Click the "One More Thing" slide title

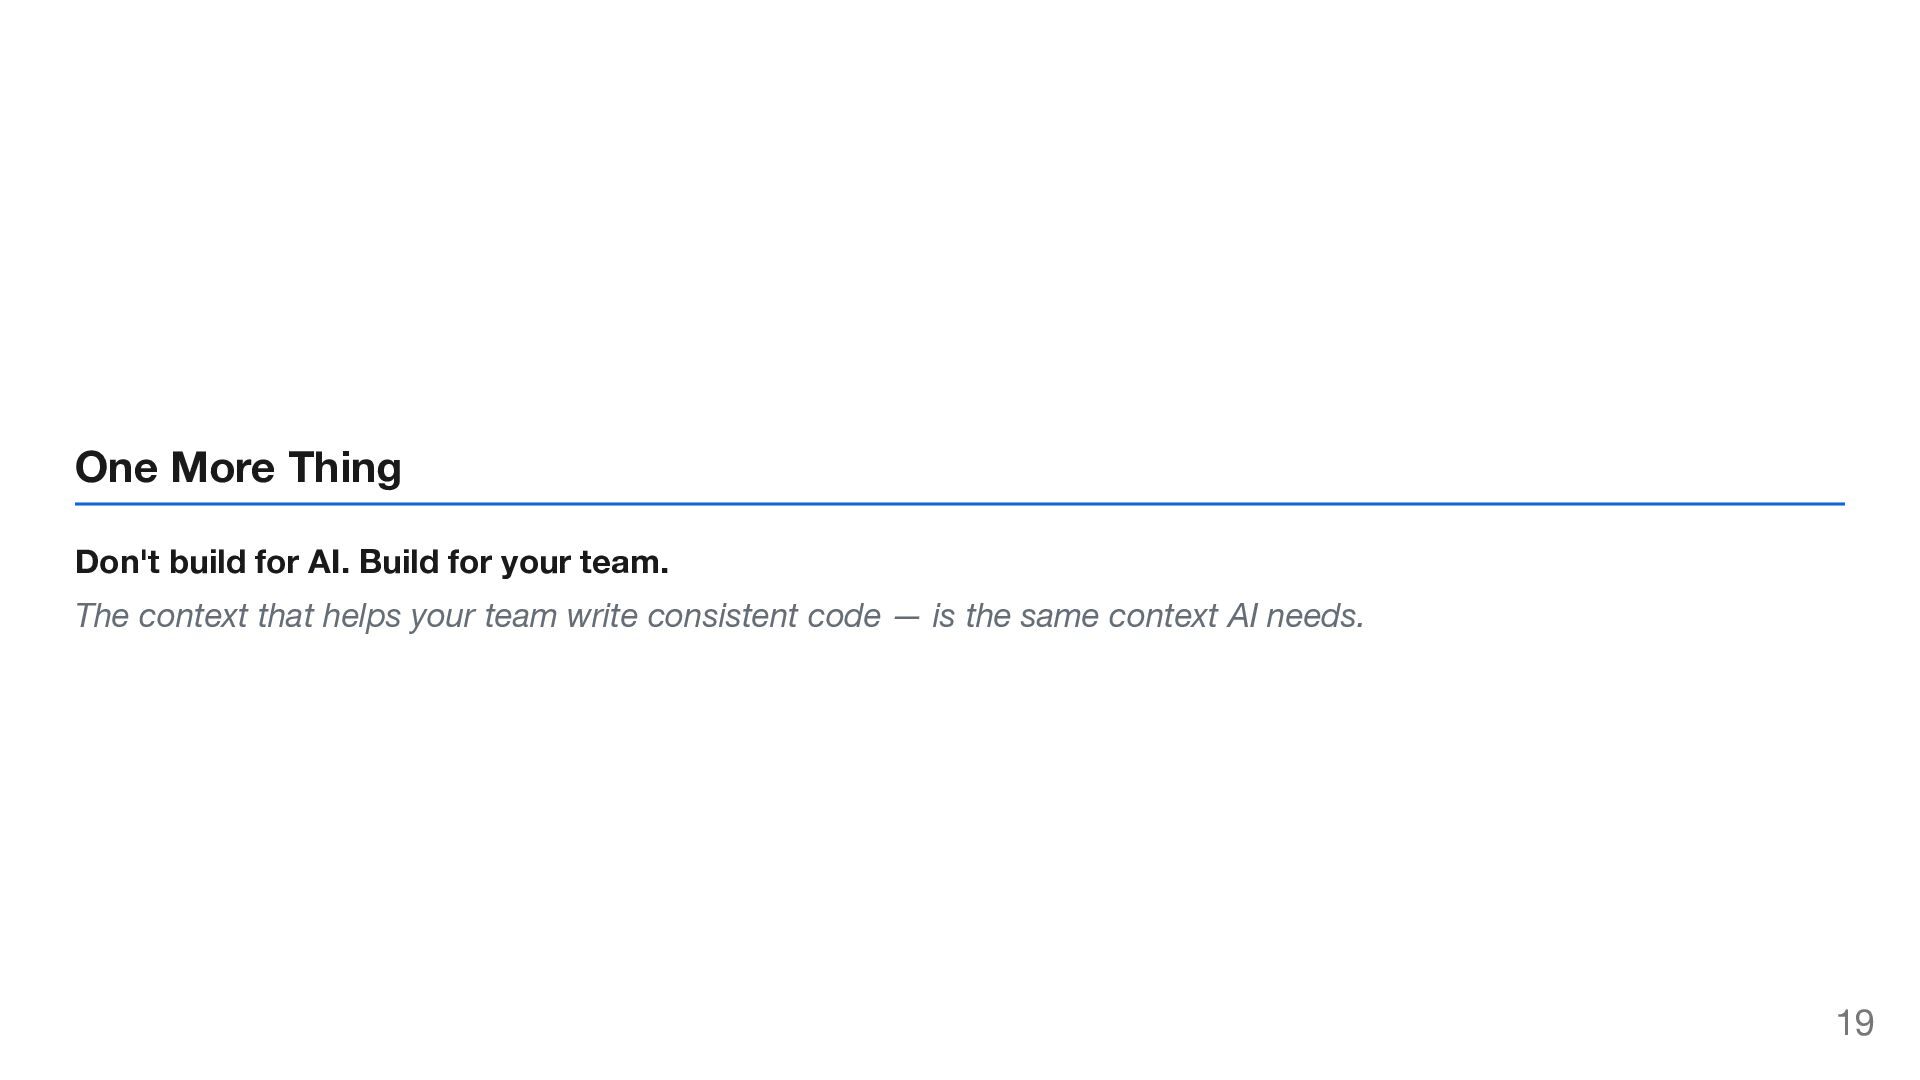point(238,467)
